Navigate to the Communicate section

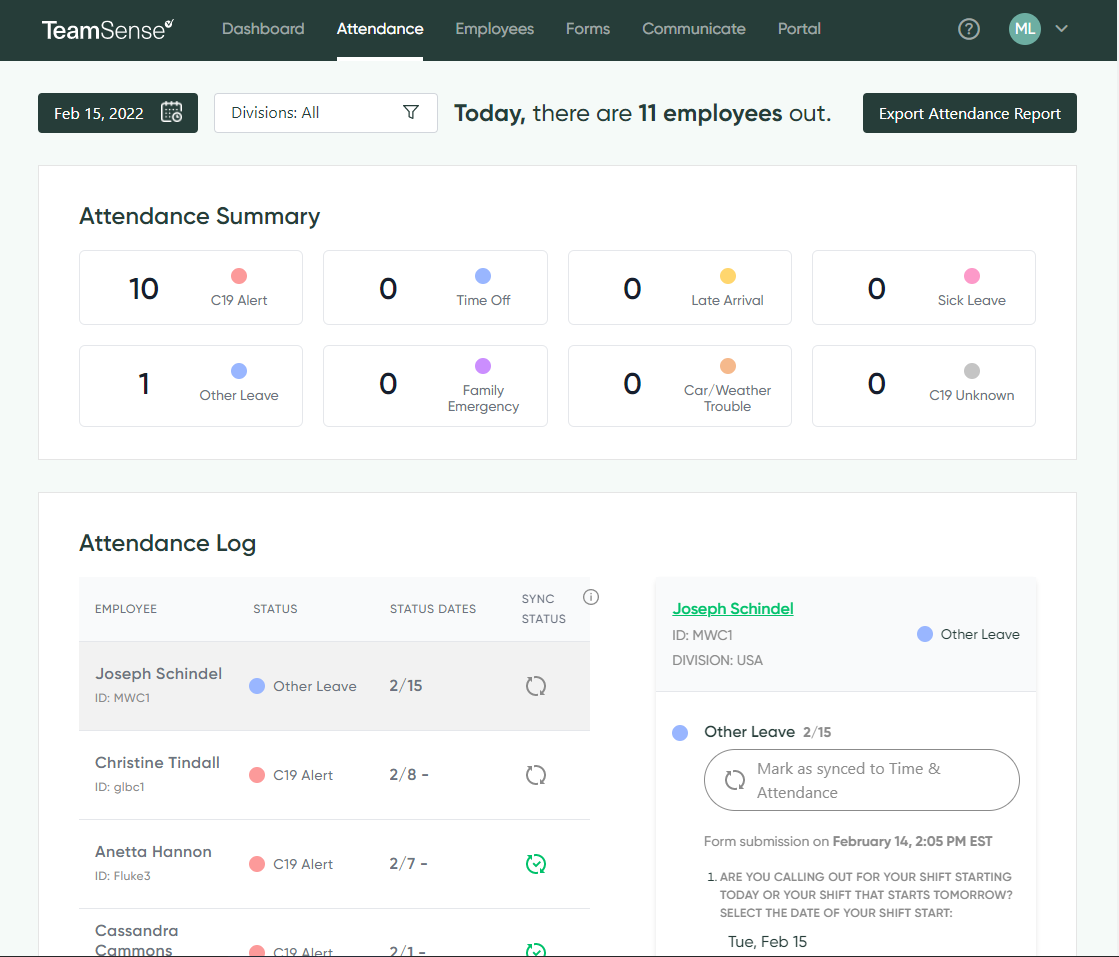[x=693, y=29]
